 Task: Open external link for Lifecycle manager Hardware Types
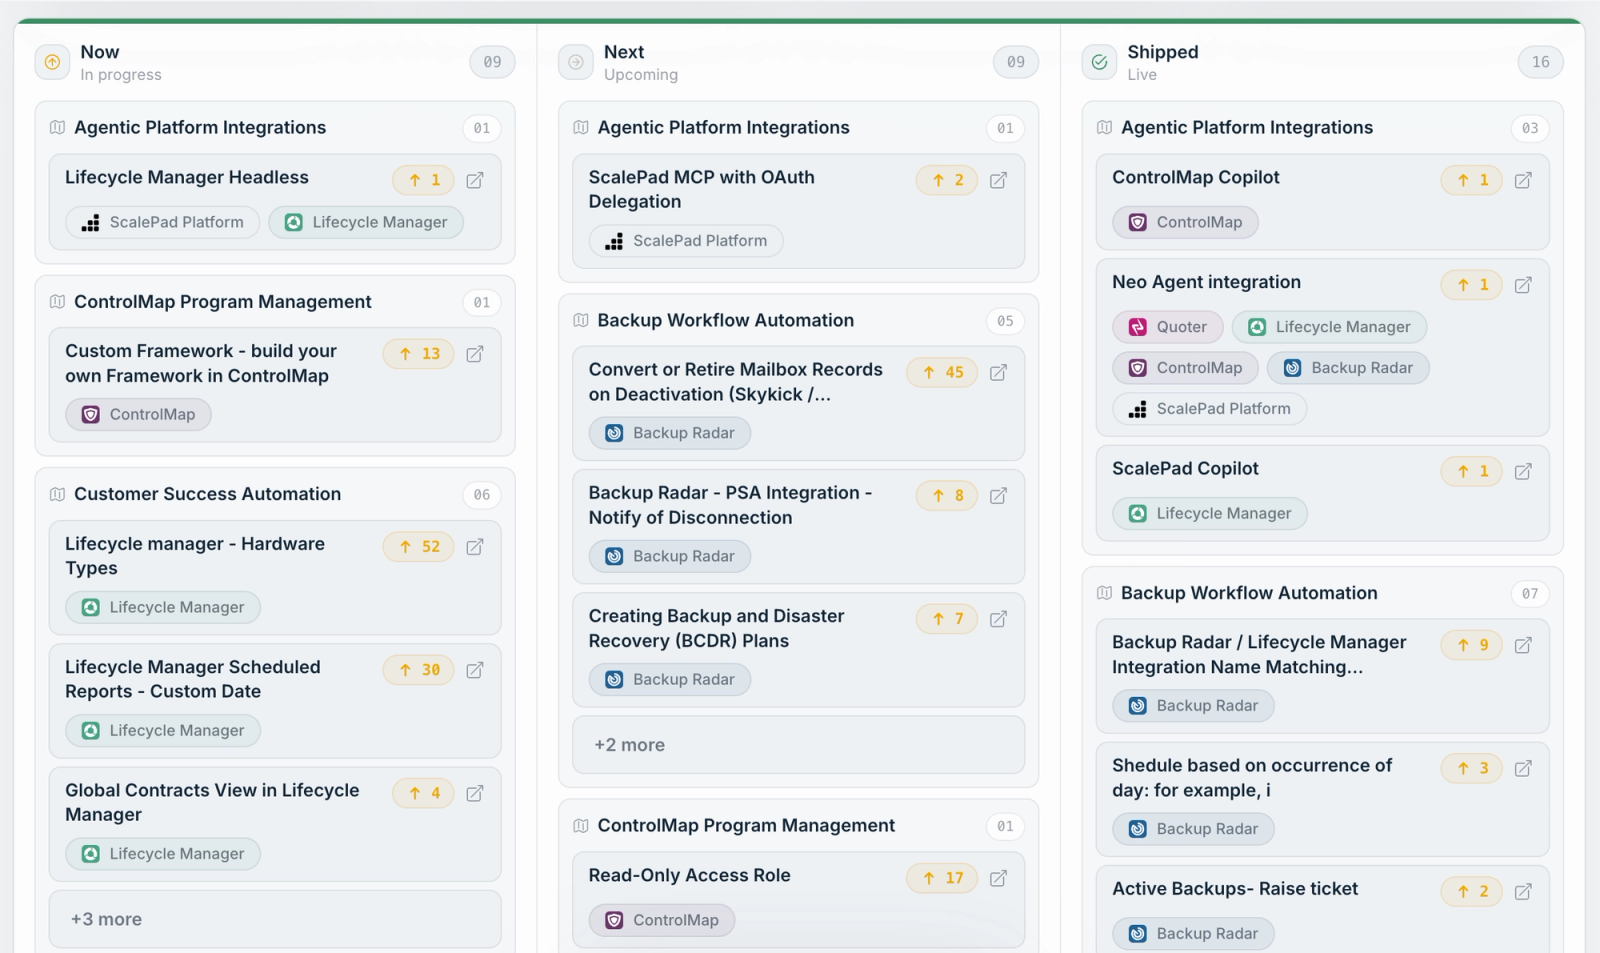pyautogui.click(x=475, y=547)
